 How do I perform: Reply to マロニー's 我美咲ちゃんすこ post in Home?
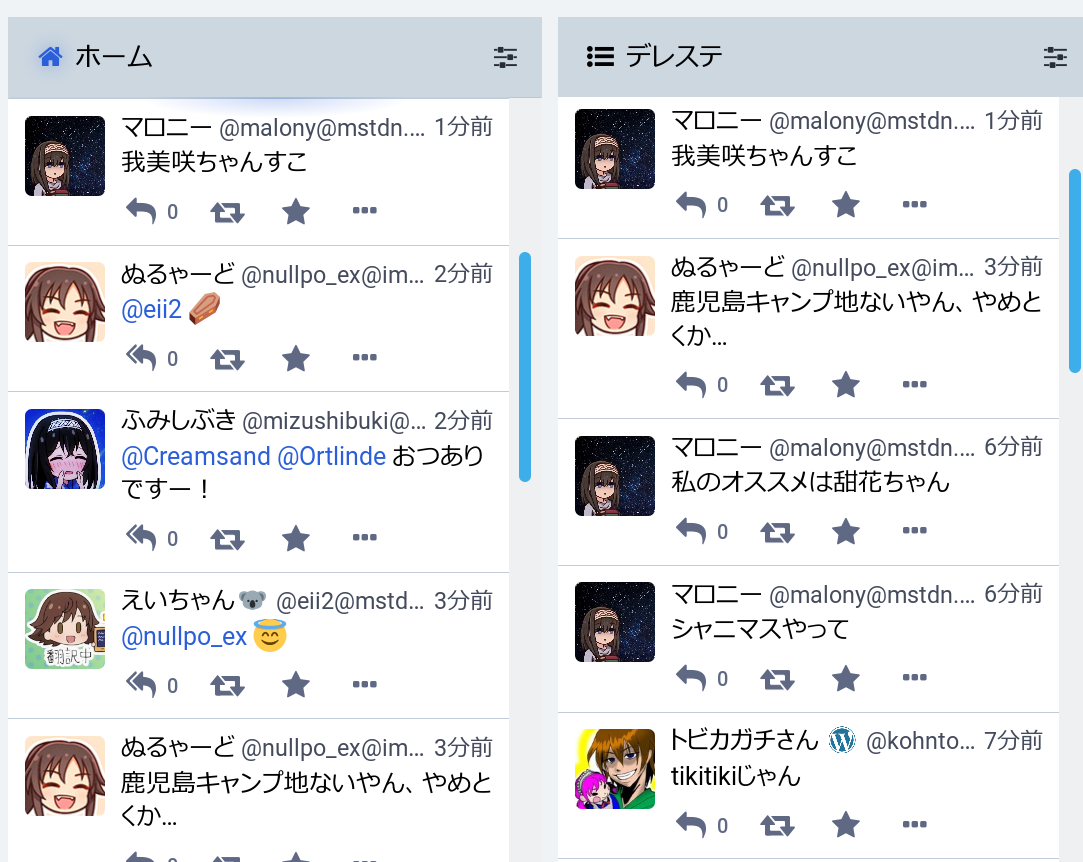click(142, 211)
